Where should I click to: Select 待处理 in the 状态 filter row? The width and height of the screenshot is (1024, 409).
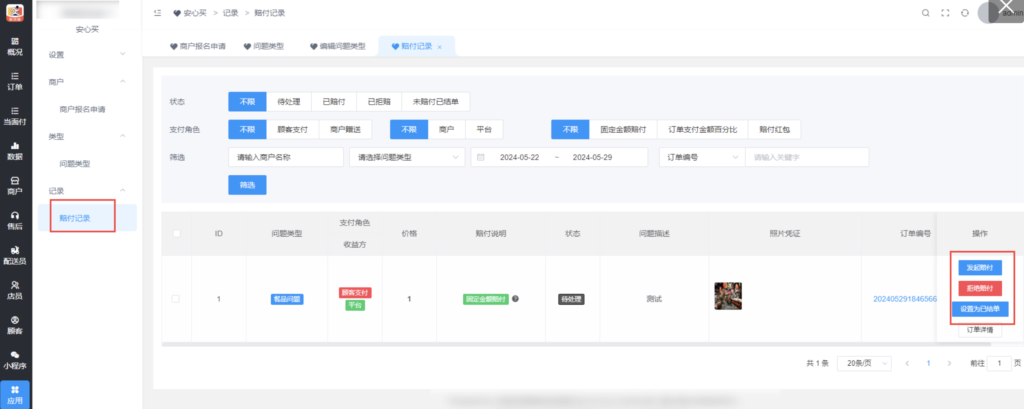(x=289, y=102)
